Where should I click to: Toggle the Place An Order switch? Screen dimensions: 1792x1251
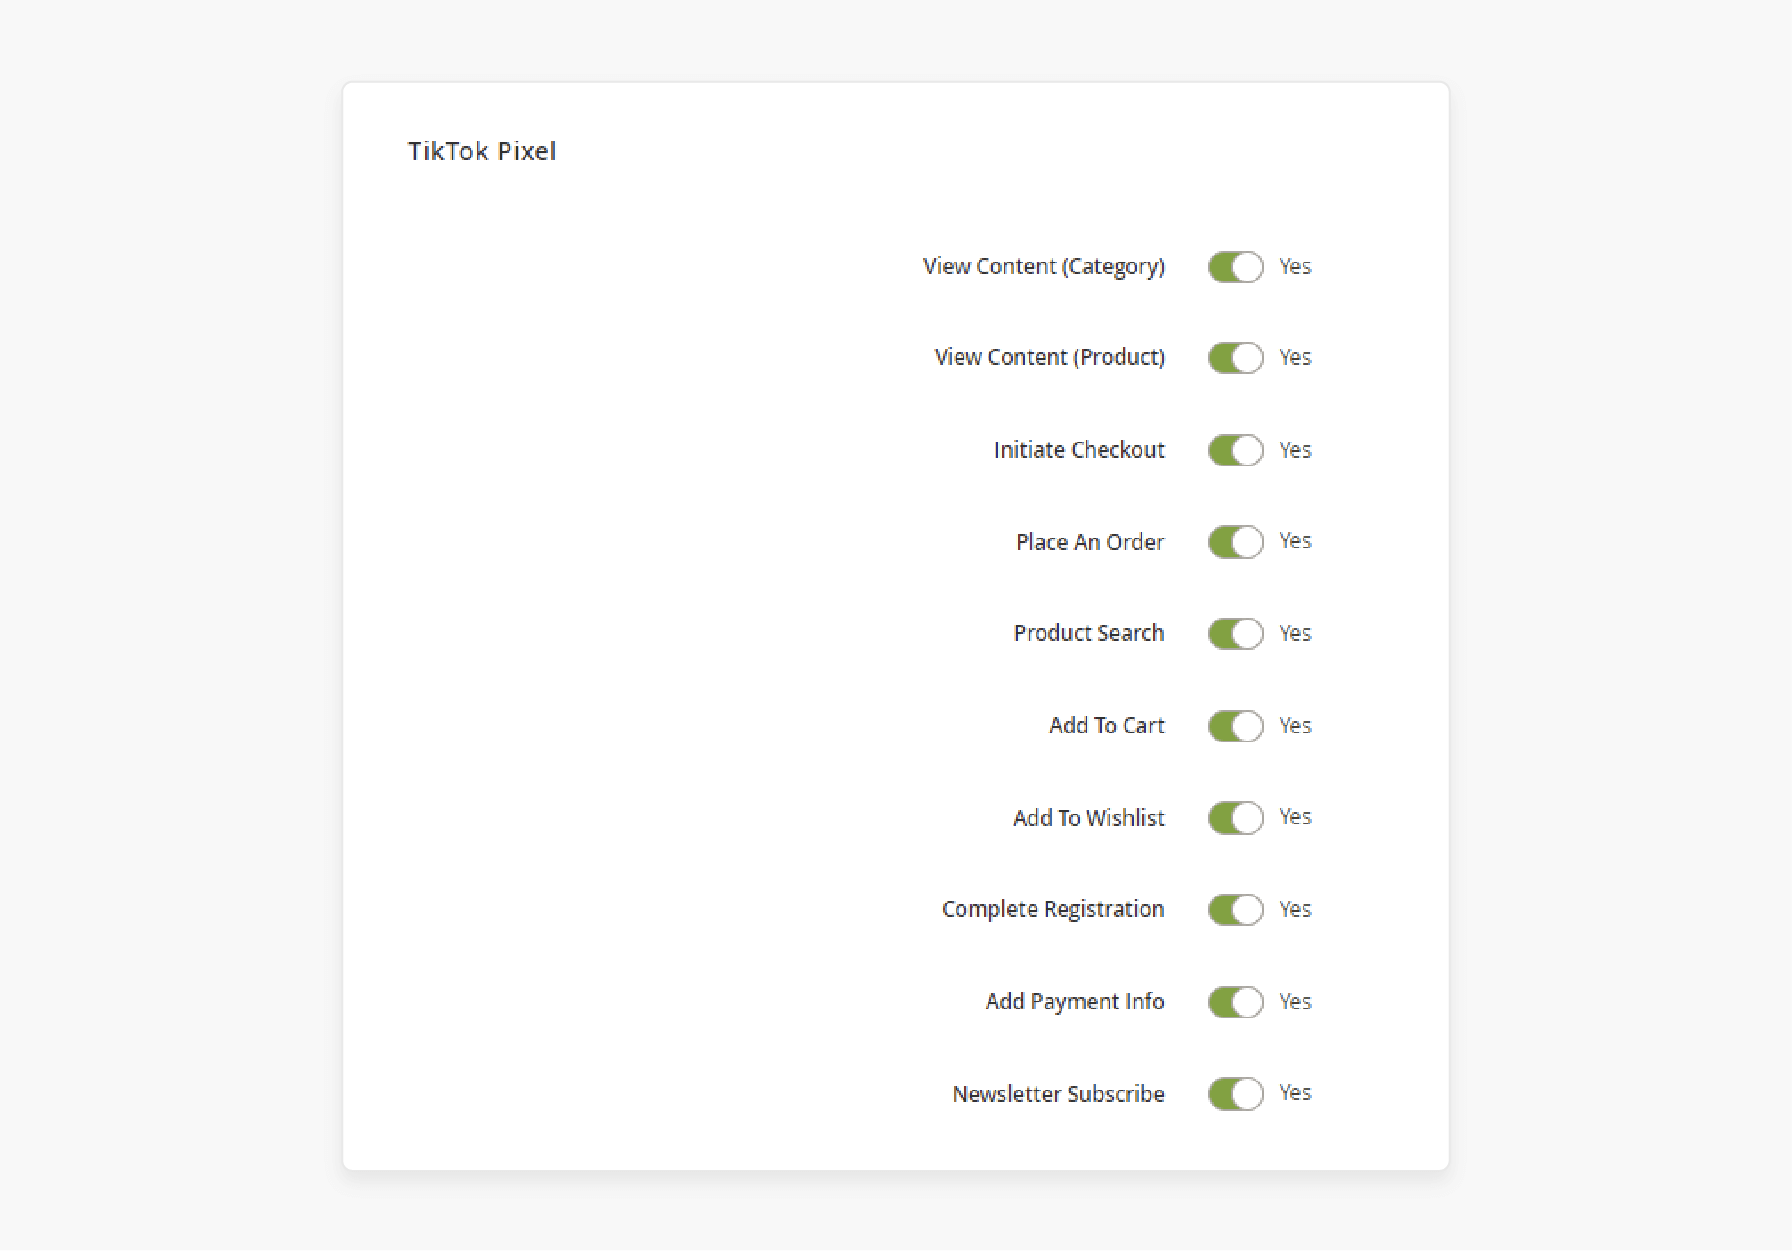1235,542
